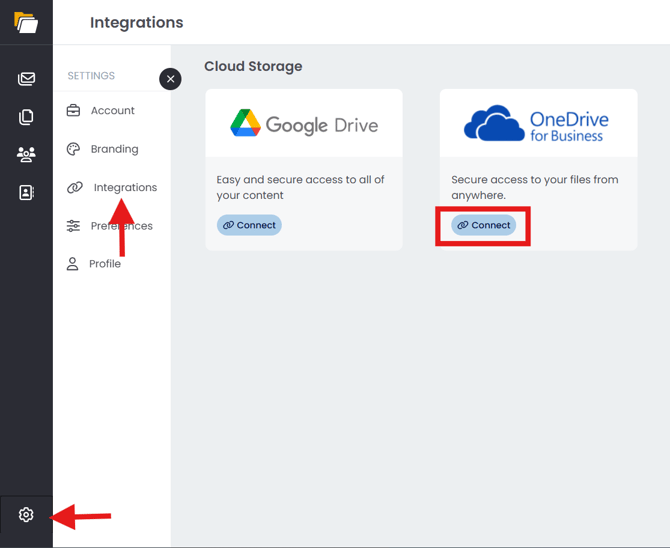Click the sliders icon beside Preferences
Screen dimensions: 670x548
coord(73,226)
